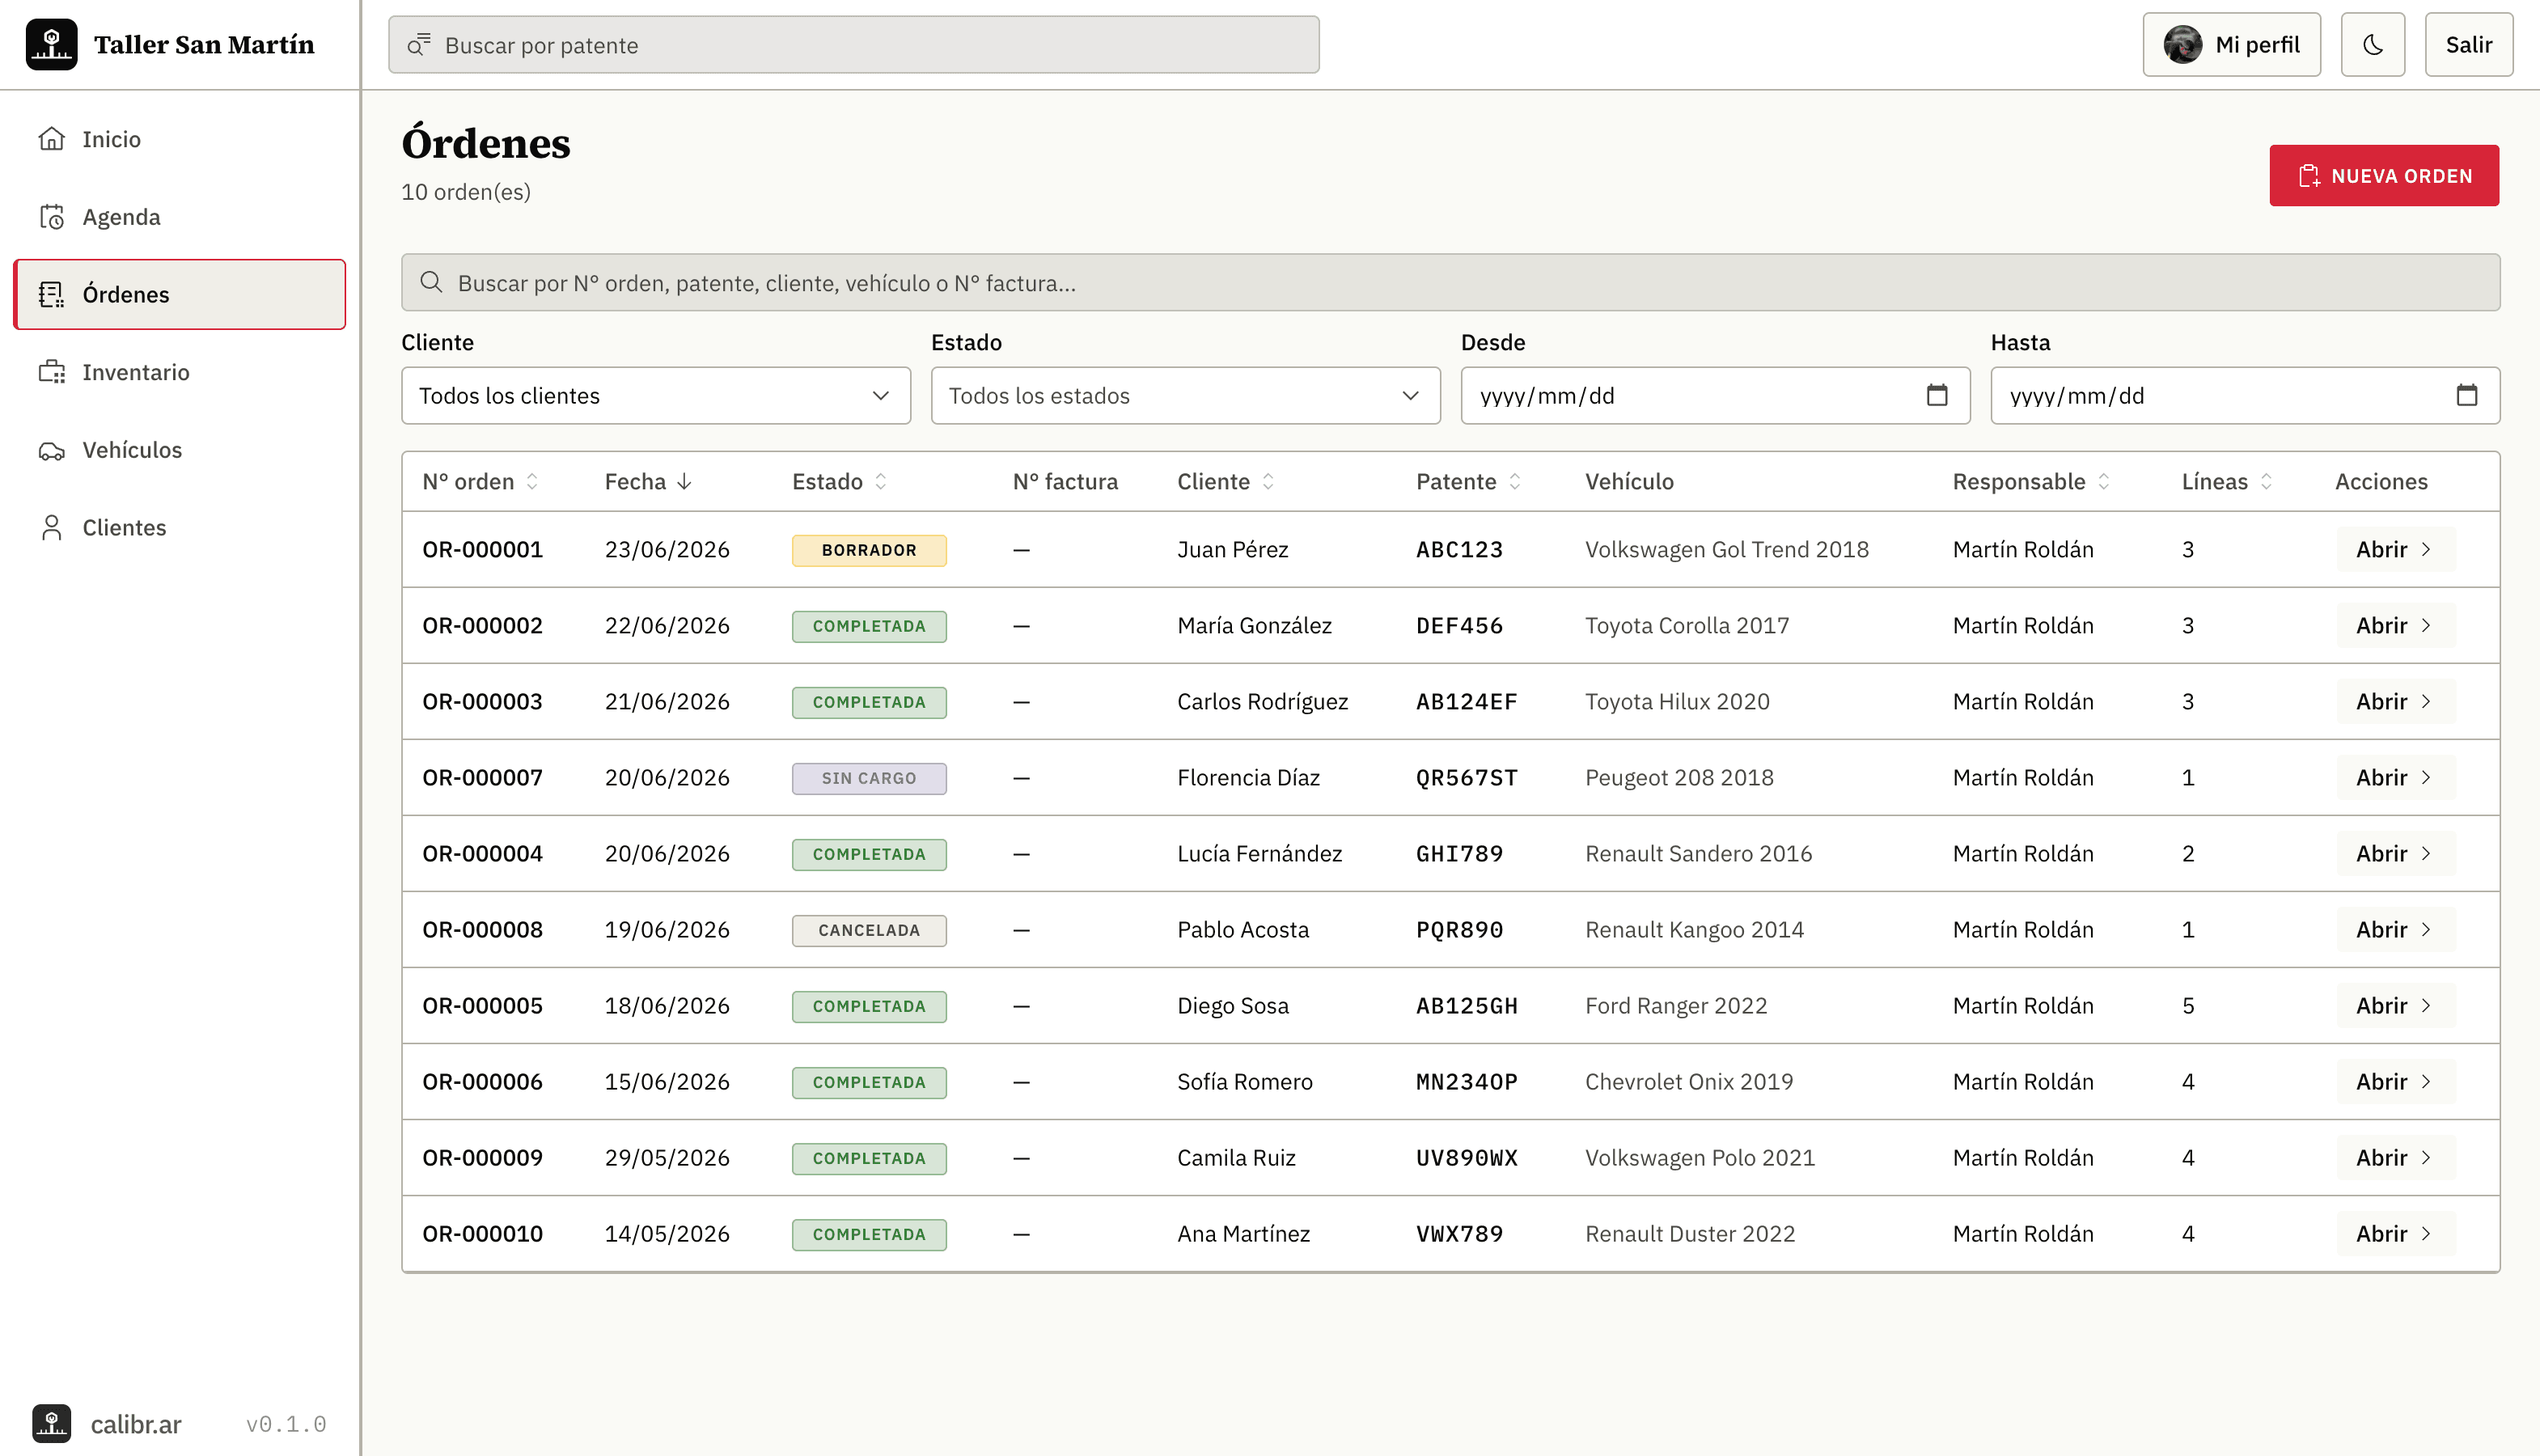2540x1456 pixels.
Task: Click client name Sofía Romero
Action: 1245,1081
